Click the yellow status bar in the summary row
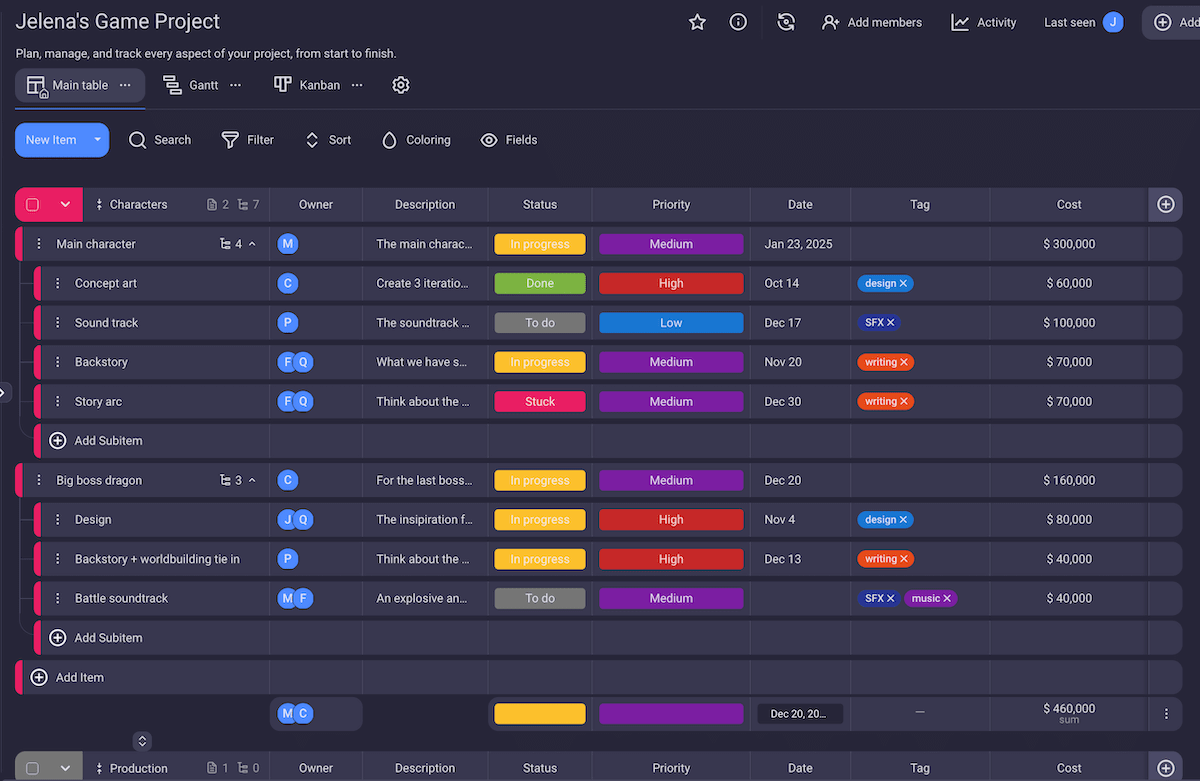 tap(539, 713)
